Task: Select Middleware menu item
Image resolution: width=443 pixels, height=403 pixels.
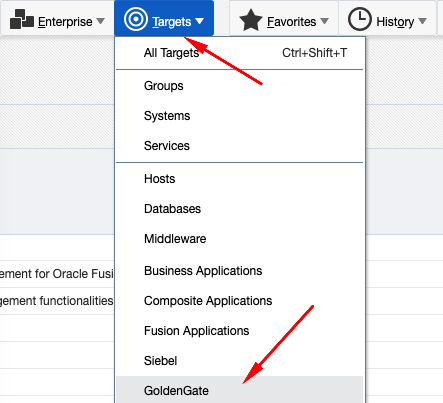Action: 240,239
